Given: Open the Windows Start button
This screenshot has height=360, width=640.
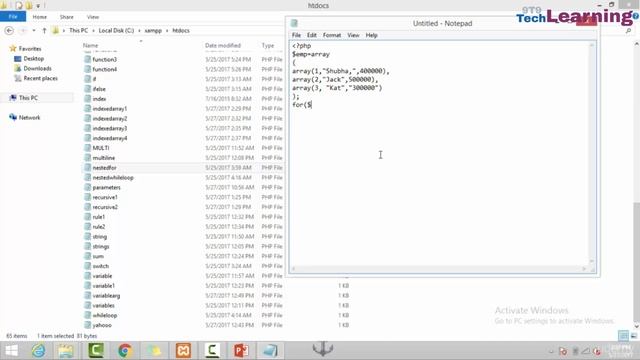Looking at the screenshot, I should 11,351.
